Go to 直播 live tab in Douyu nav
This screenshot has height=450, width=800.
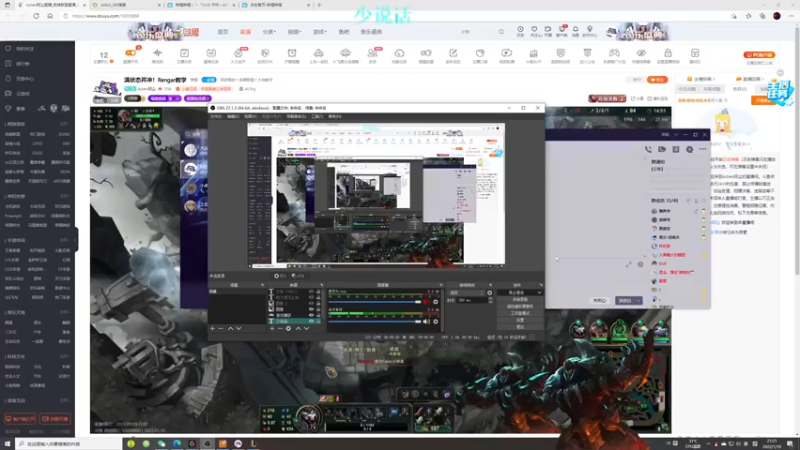click(x=245, y=32)
